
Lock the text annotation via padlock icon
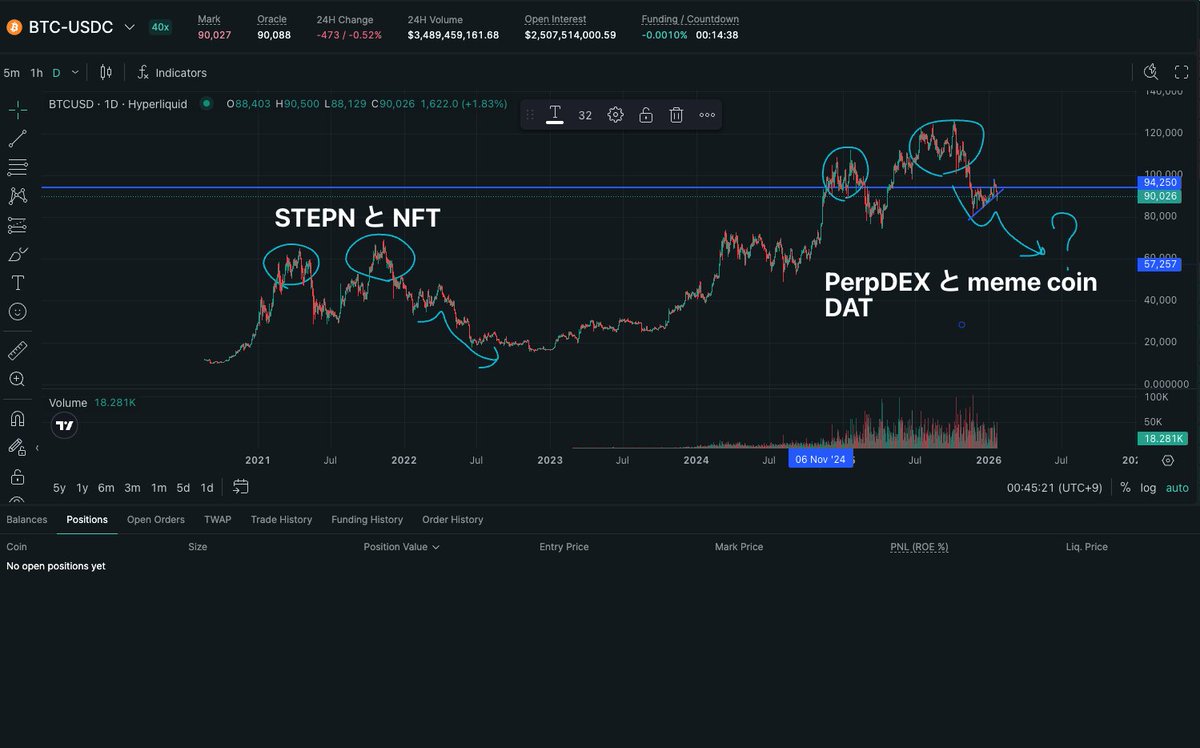[x=646, y=115]
